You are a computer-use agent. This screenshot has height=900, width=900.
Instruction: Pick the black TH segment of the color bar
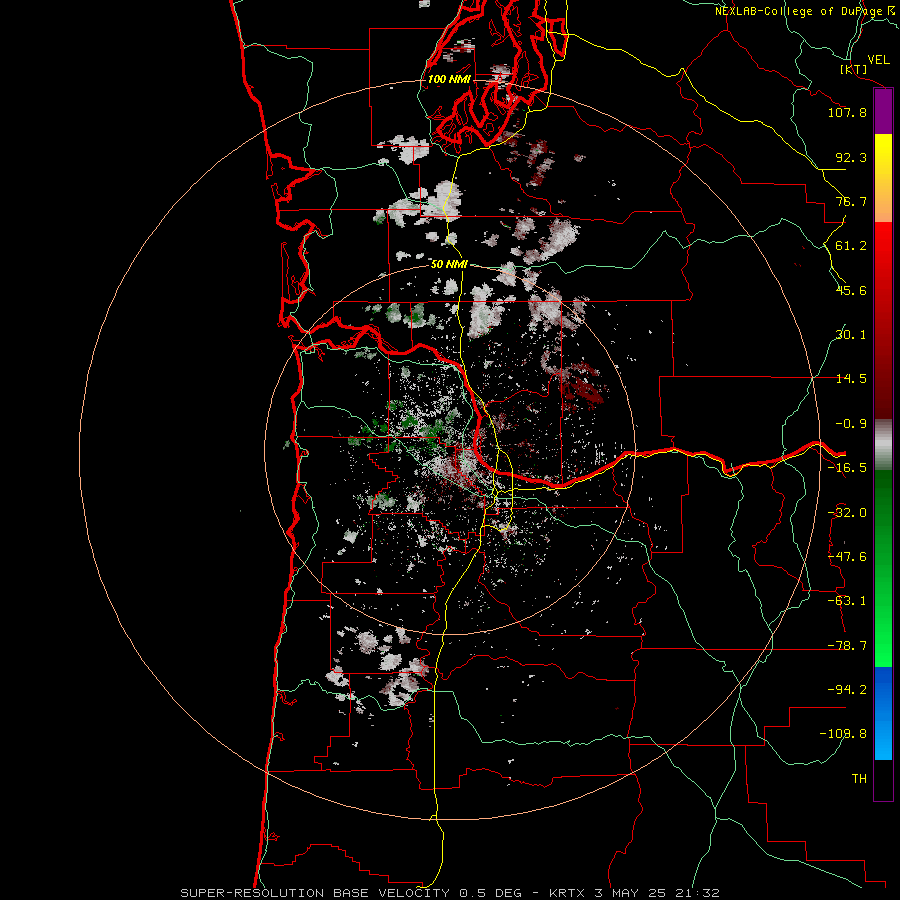click(x=883, y=780)
